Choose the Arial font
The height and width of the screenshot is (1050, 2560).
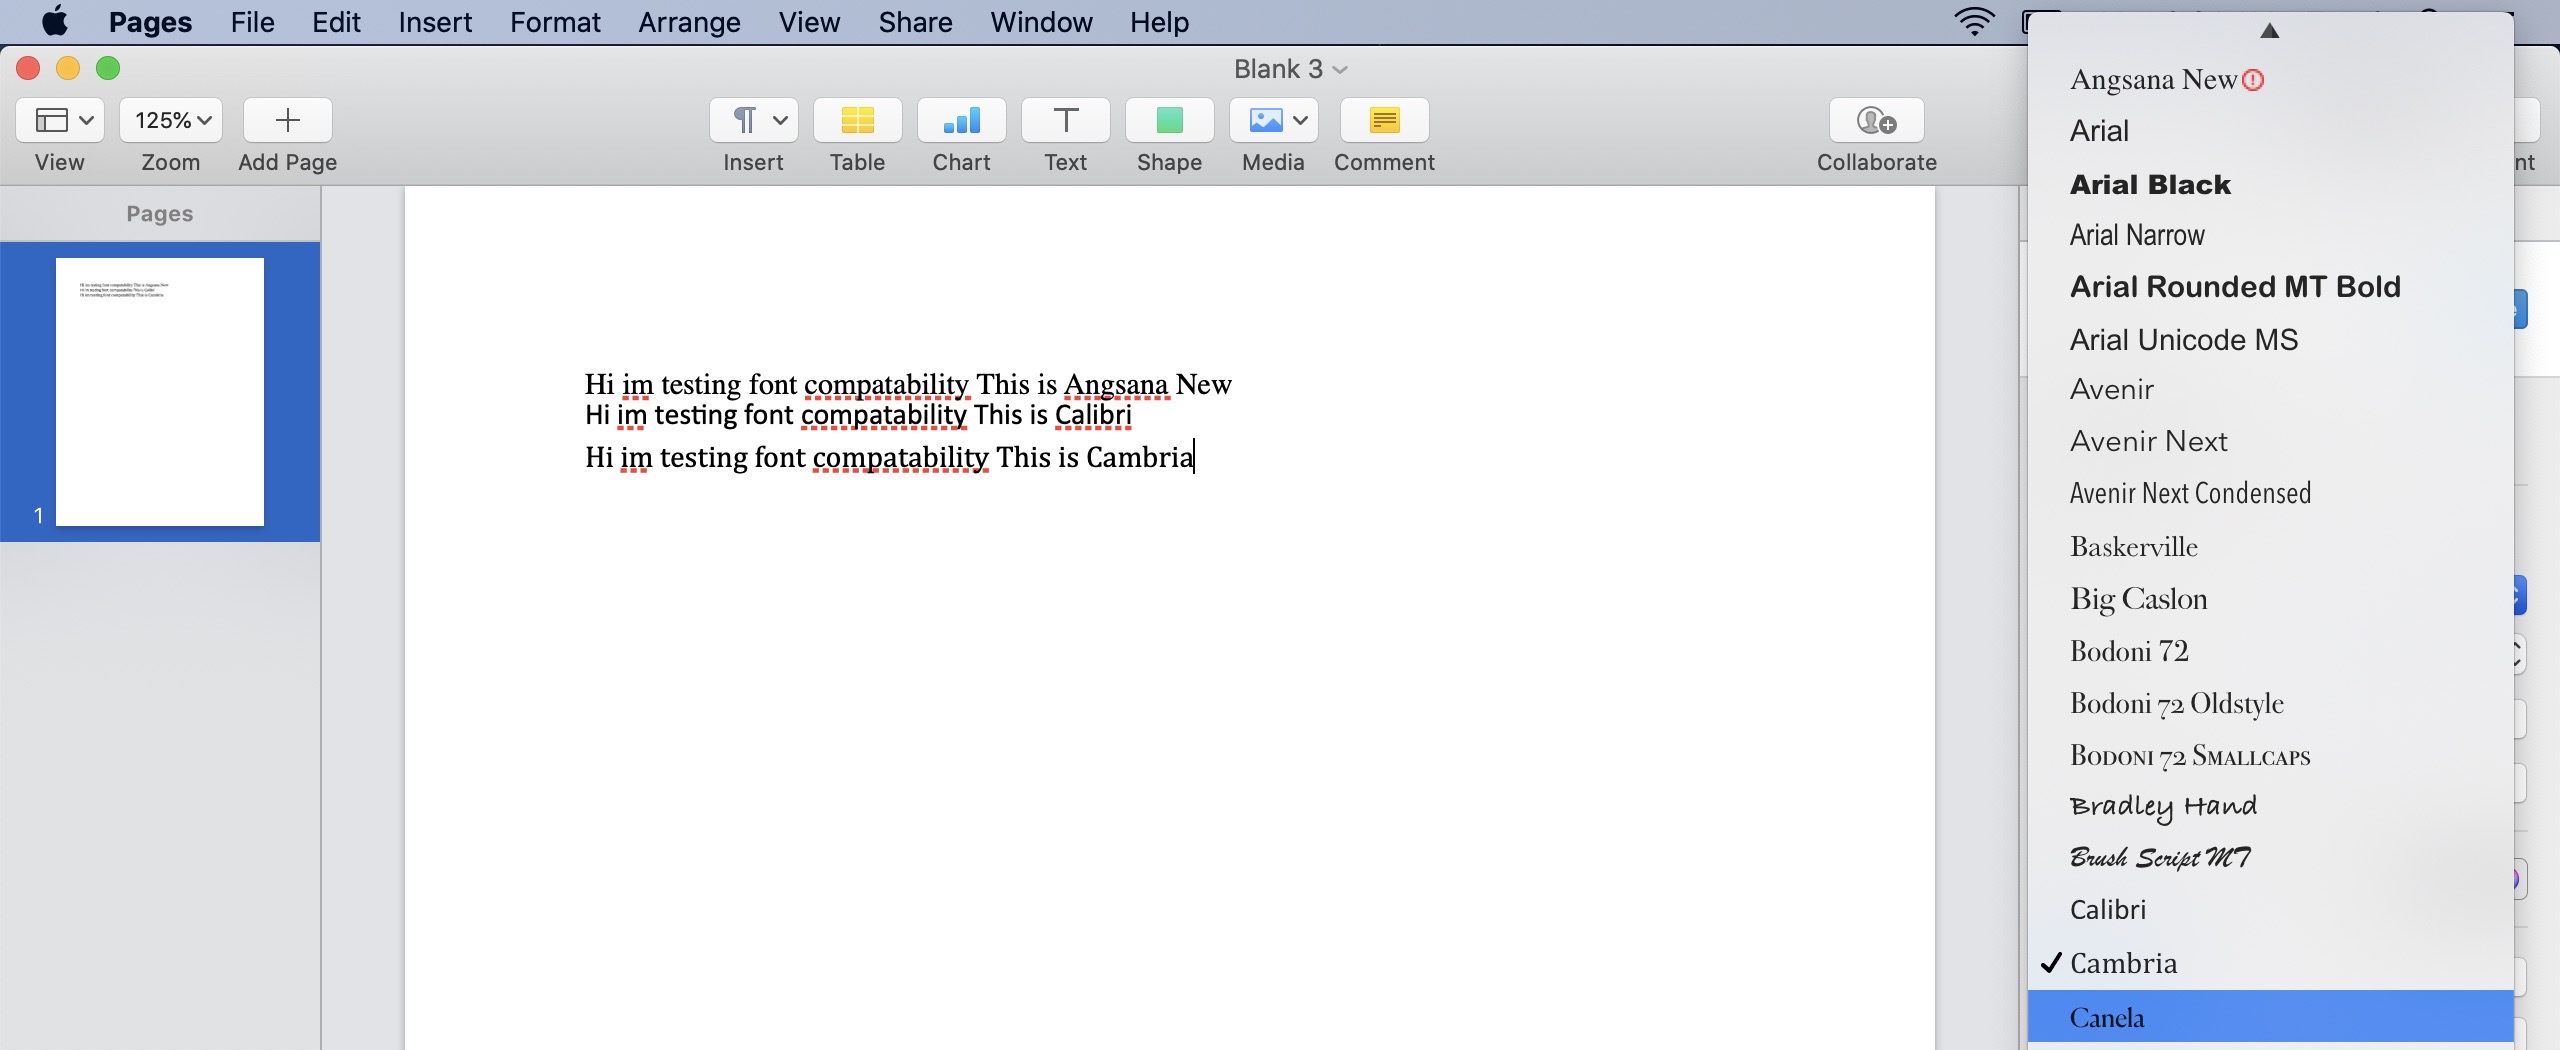click(2270, 131)
